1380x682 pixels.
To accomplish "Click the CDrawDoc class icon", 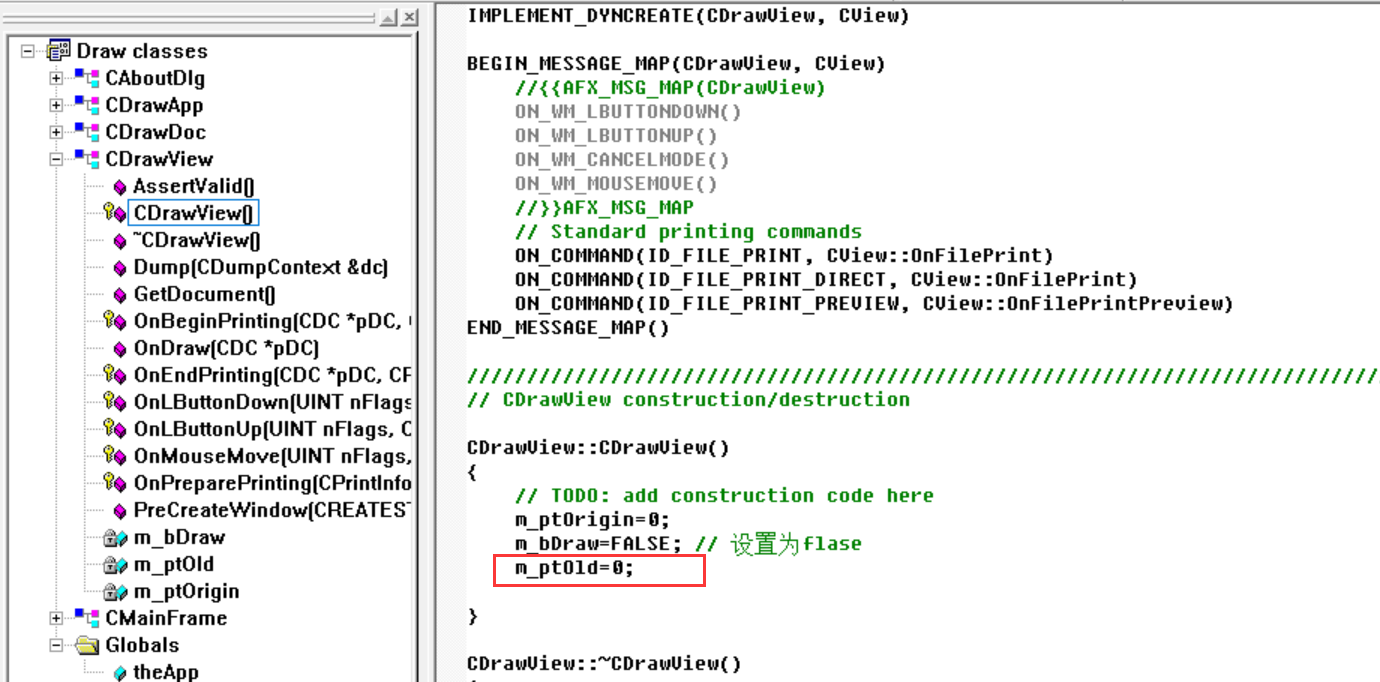I will (87, 132).
